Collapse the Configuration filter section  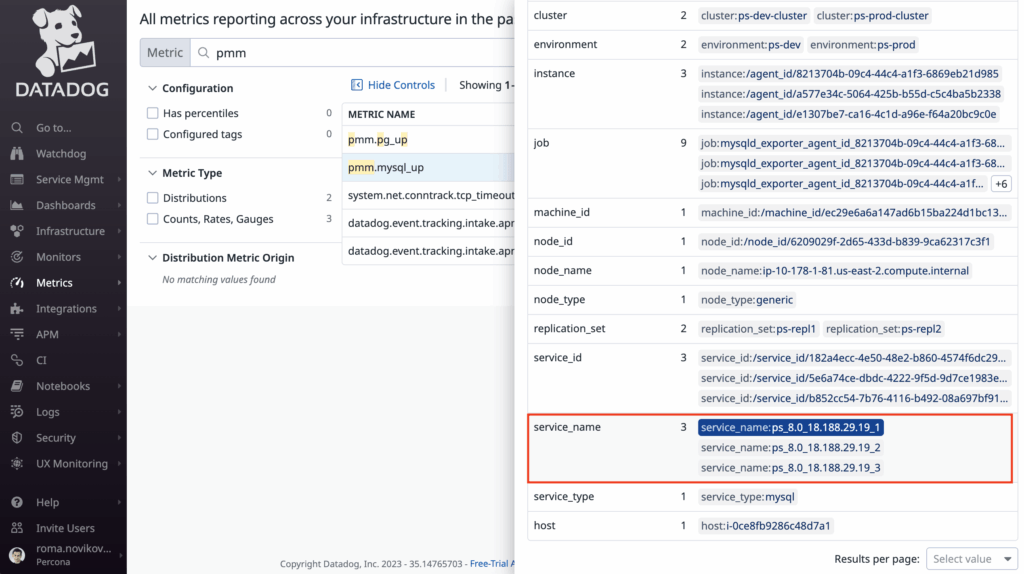[152, 88]
